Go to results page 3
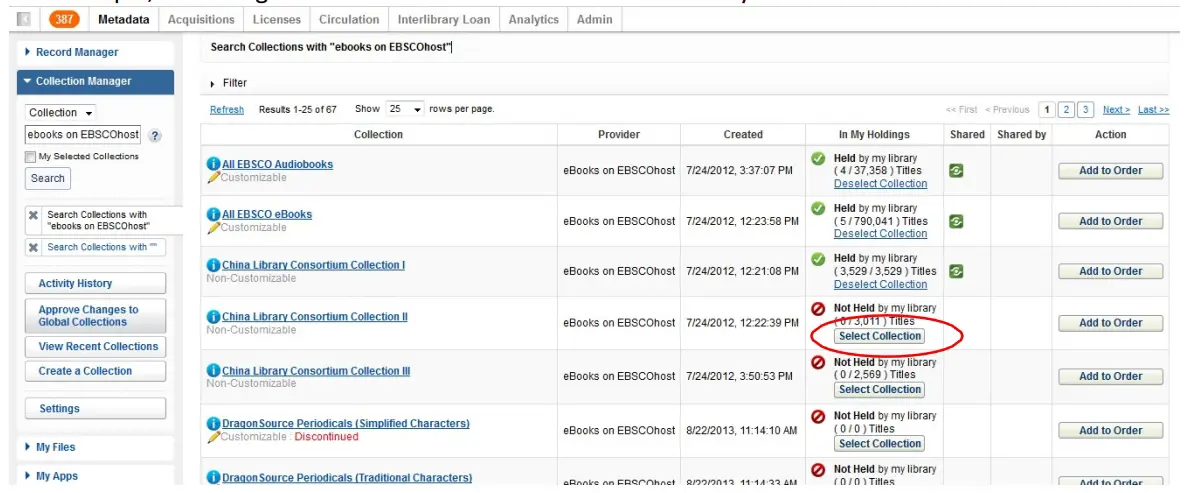This screenshot has height=493, width=1185. 1086,110
